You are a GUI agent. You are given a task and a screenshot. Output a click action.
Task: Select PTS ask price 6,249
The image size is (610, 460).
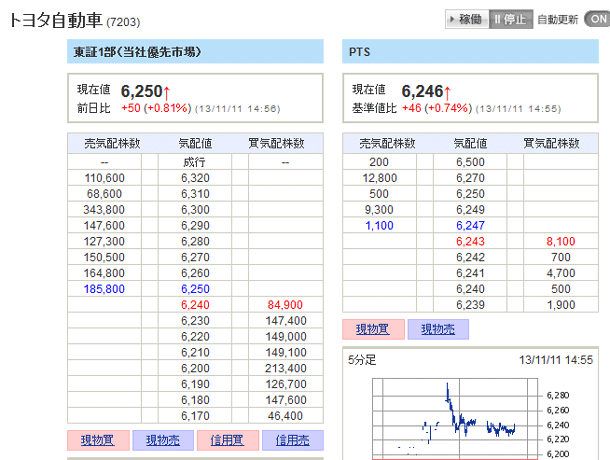[x=470, y=210]
